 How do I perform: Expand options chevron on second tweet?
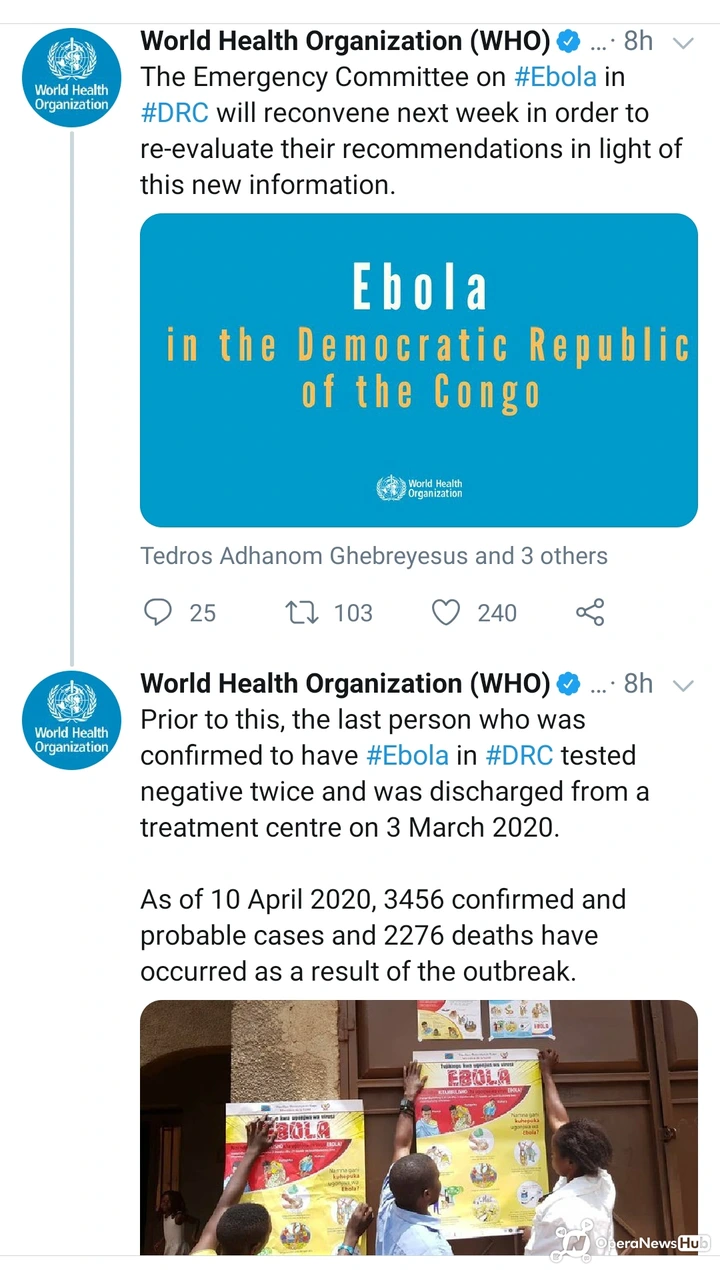pos(684,685)
